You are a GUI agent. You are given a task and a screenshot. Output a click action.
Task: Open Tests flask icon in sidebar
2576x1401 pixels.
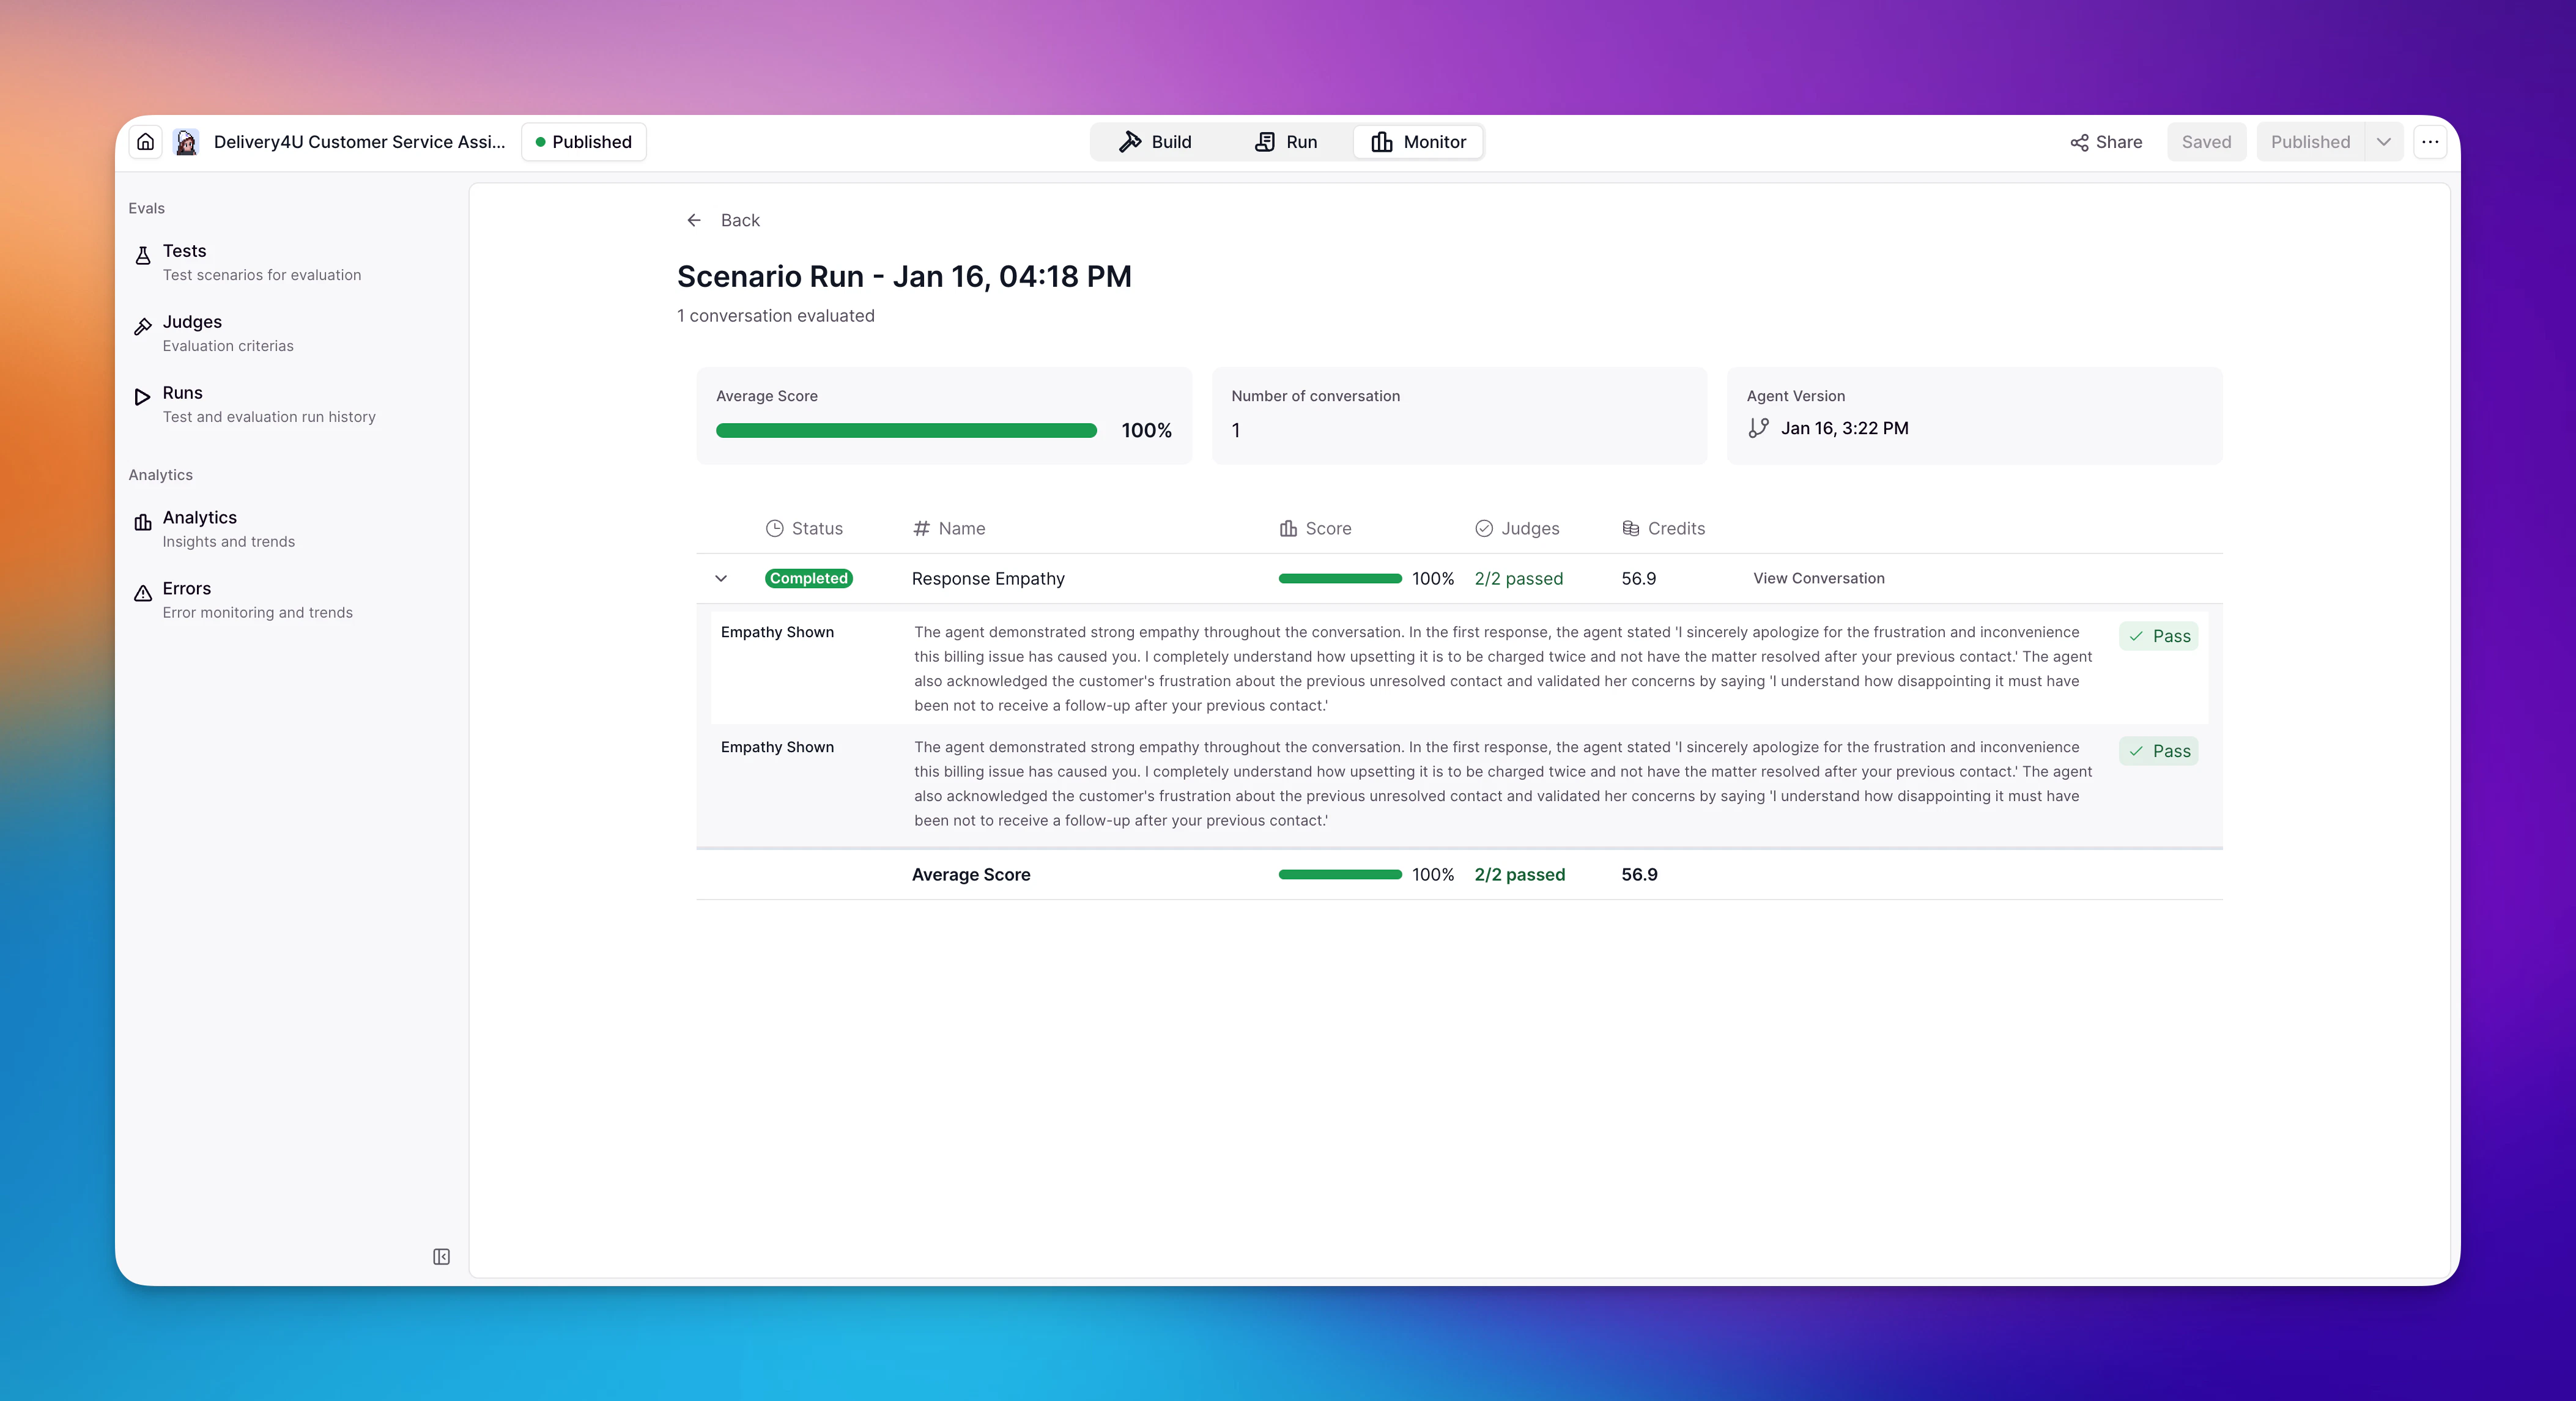[143, 255]
